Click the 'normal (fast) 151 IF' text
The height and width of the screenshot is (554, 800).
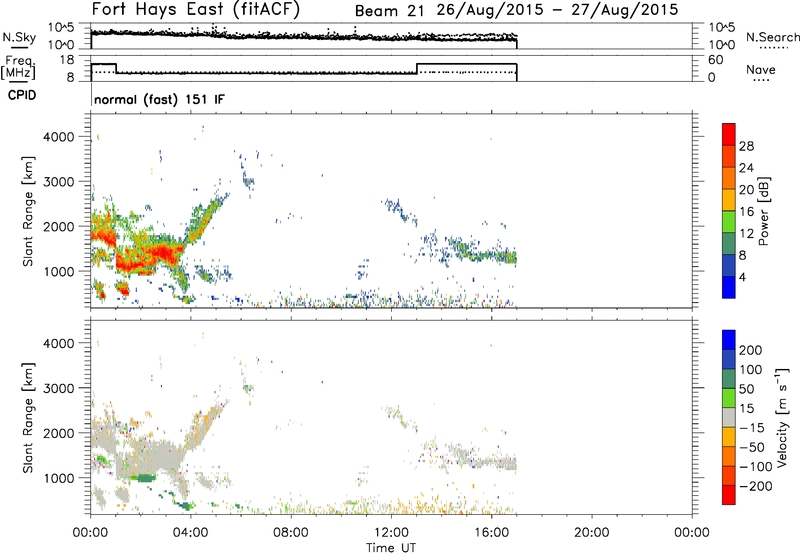point(159,99)
